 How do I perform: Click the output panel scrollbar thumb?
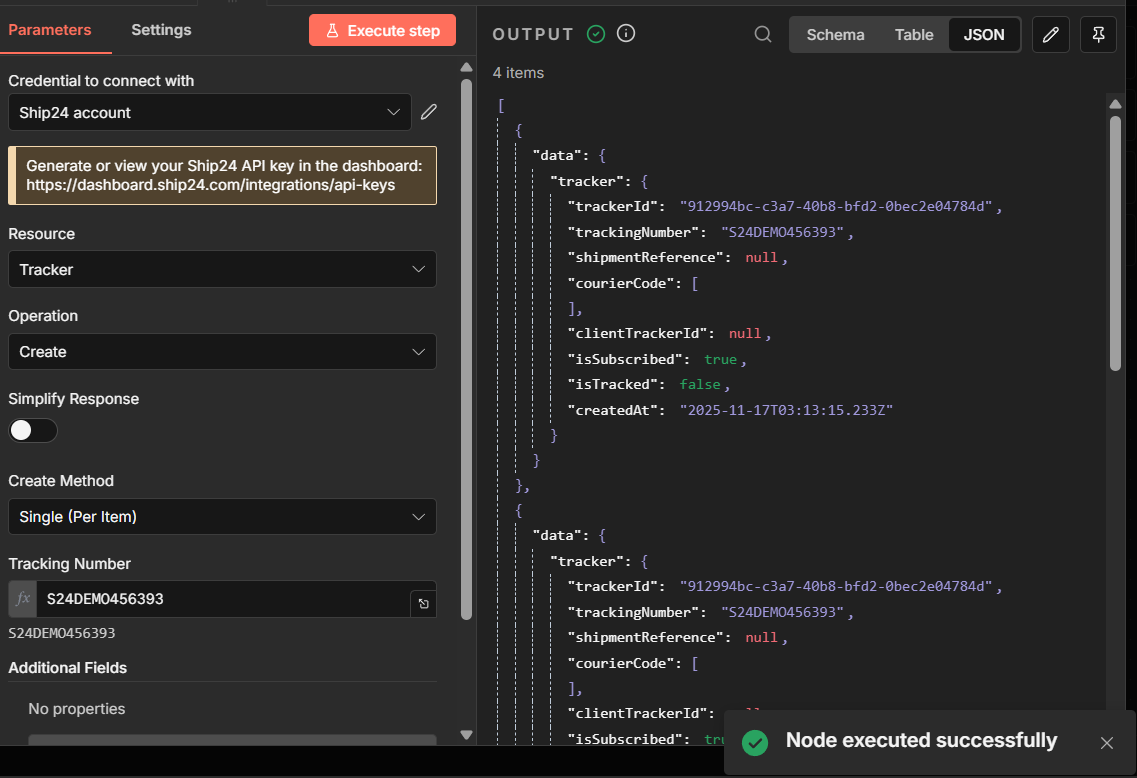coord(1115,244)
